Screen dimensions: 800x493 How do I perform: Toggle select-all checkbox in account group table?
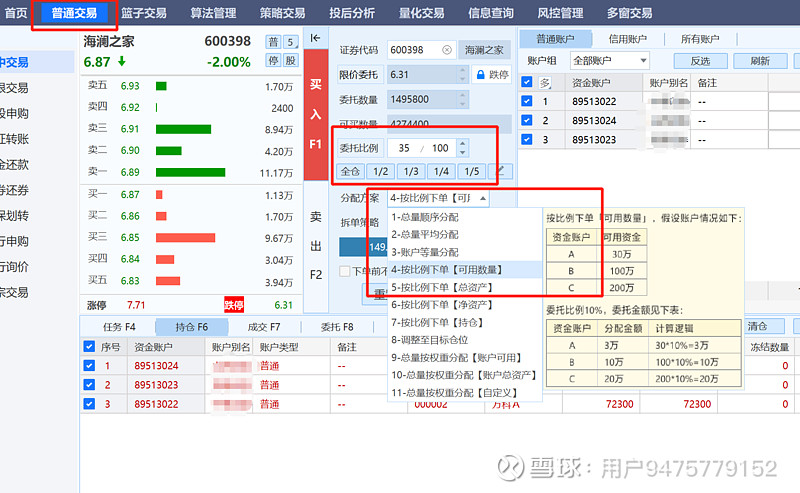[527, 82]
